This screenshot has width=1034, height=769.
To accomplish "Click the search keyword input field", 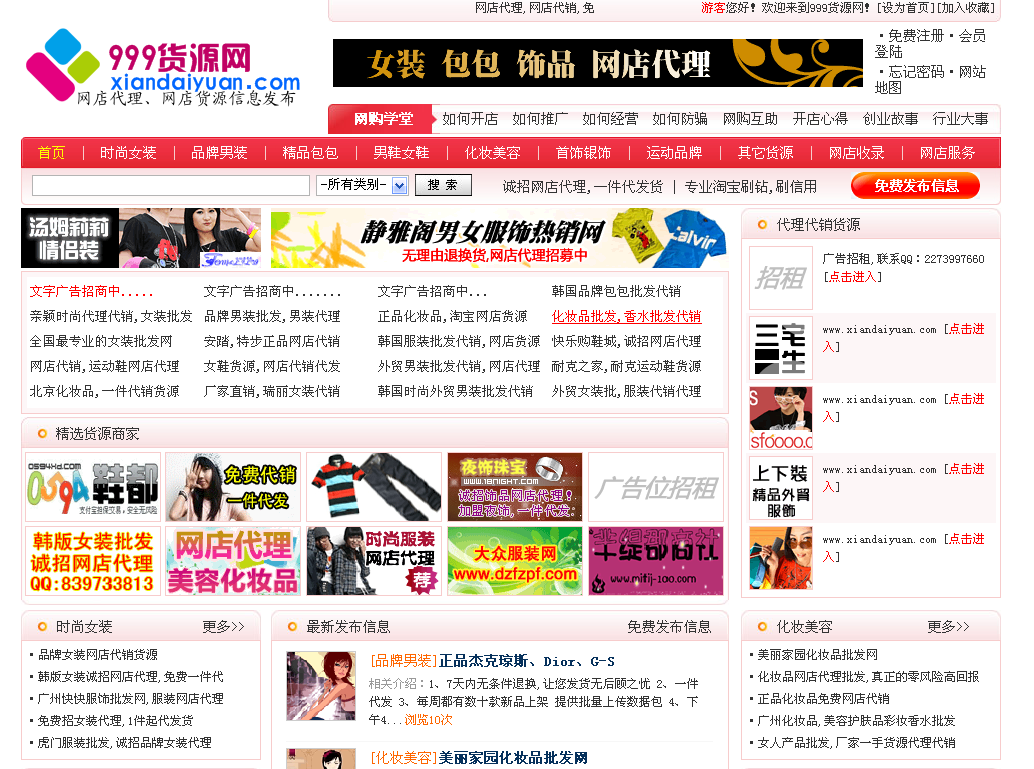I will pyautogui.click(x=171, y=185).
